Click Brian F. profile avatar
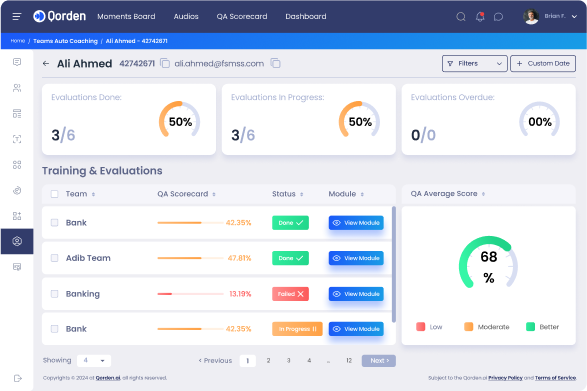The width and height of the screenshot is (587, 391). coord(530,16)
